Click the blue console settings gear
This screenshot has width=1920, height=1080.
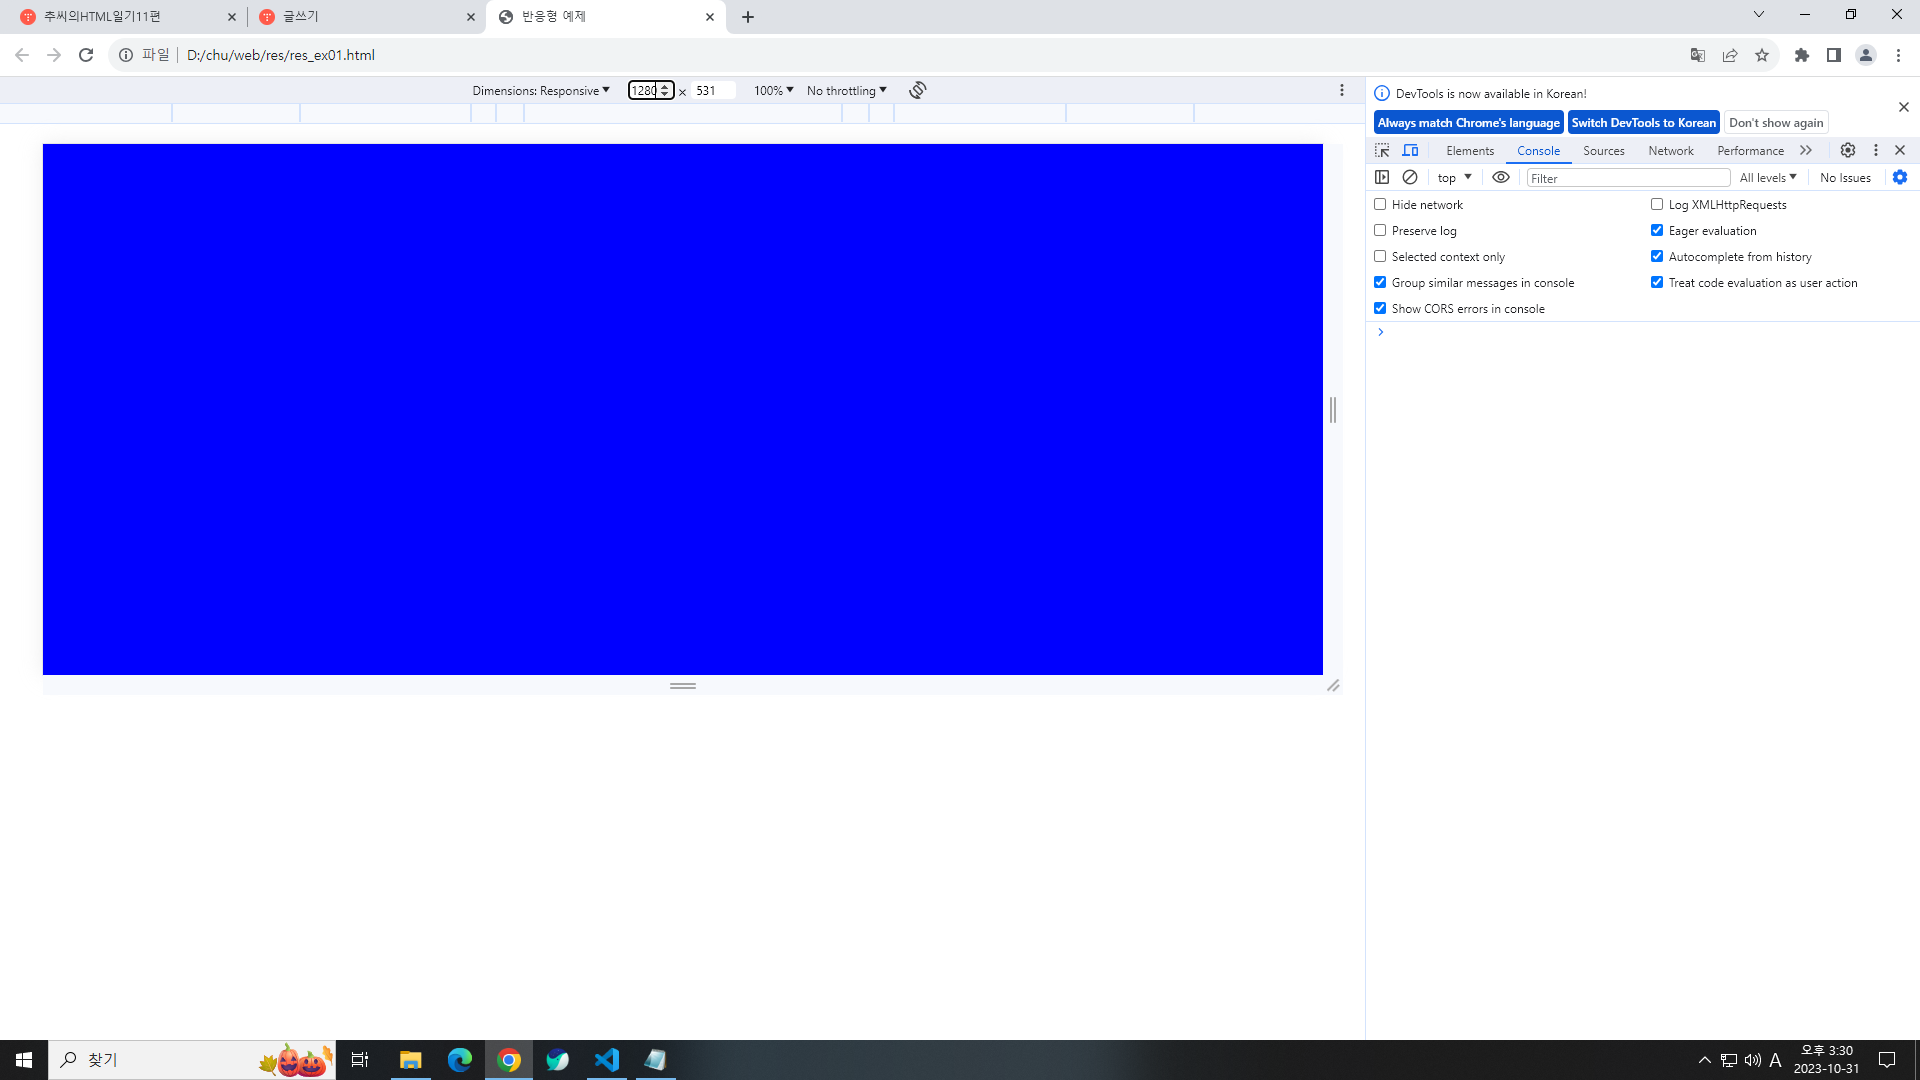1900,177
